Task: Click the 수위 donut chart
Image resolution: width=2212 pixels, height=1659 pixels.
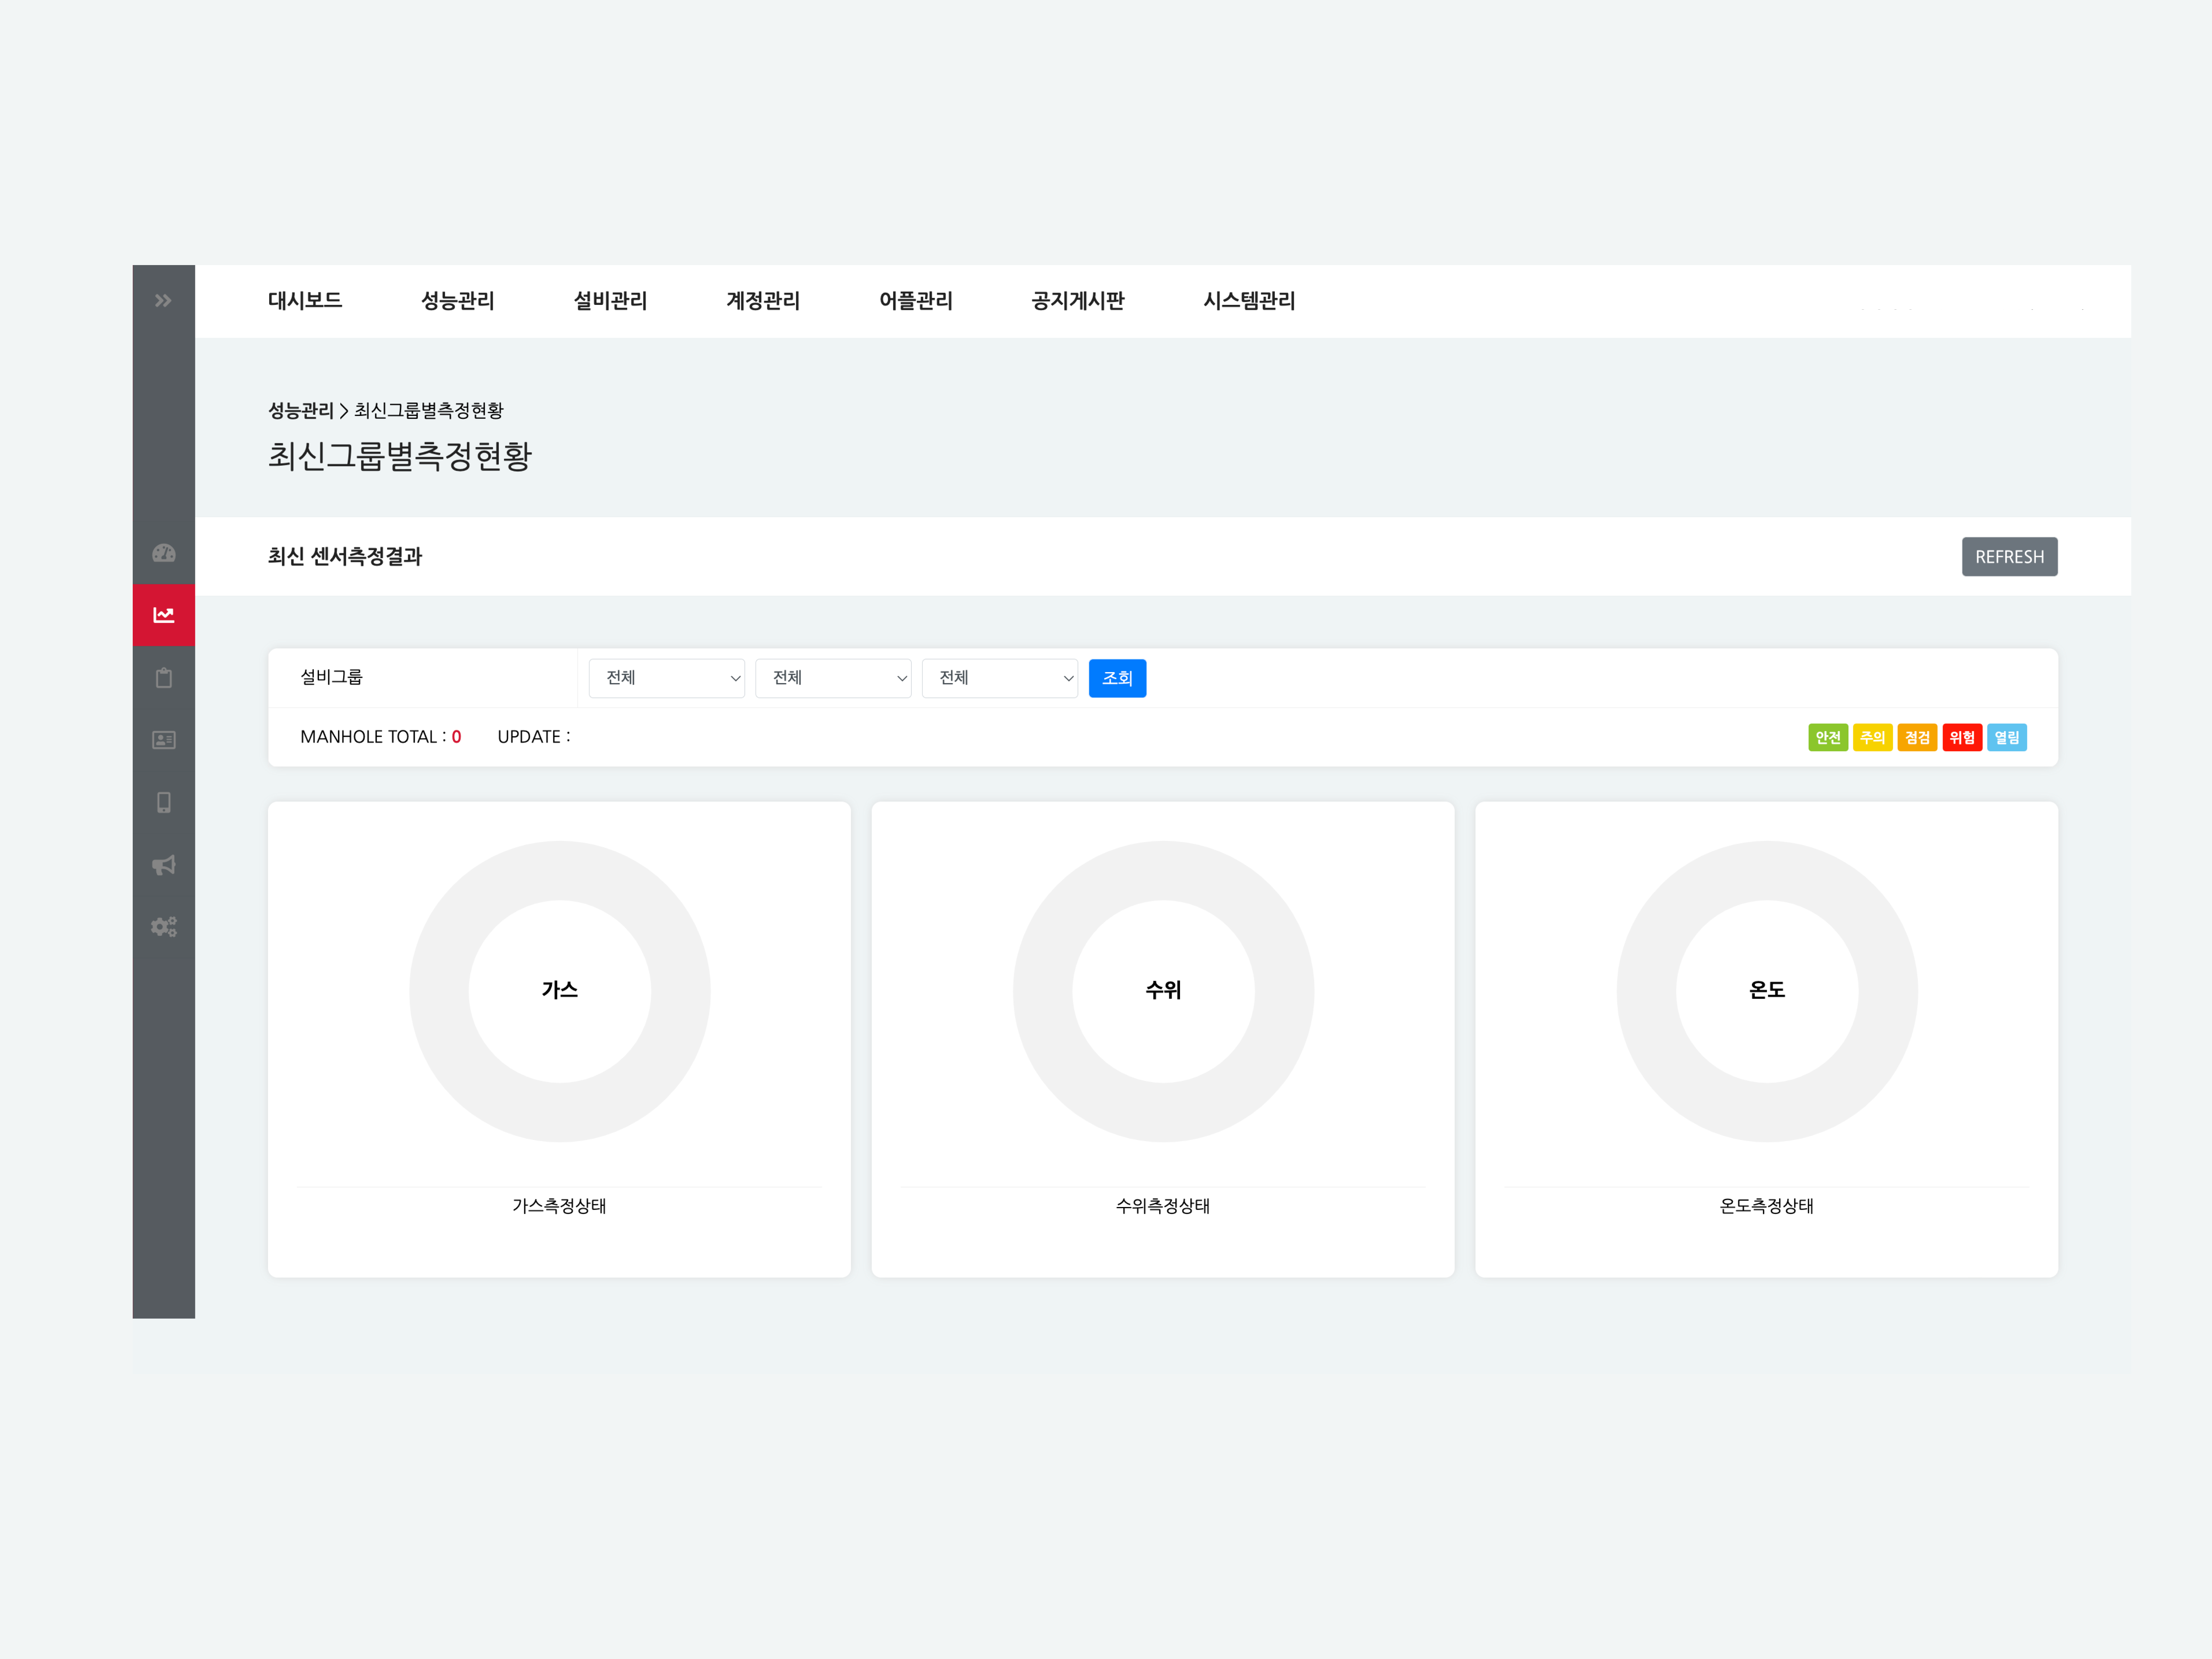Action: [1163, 991]
